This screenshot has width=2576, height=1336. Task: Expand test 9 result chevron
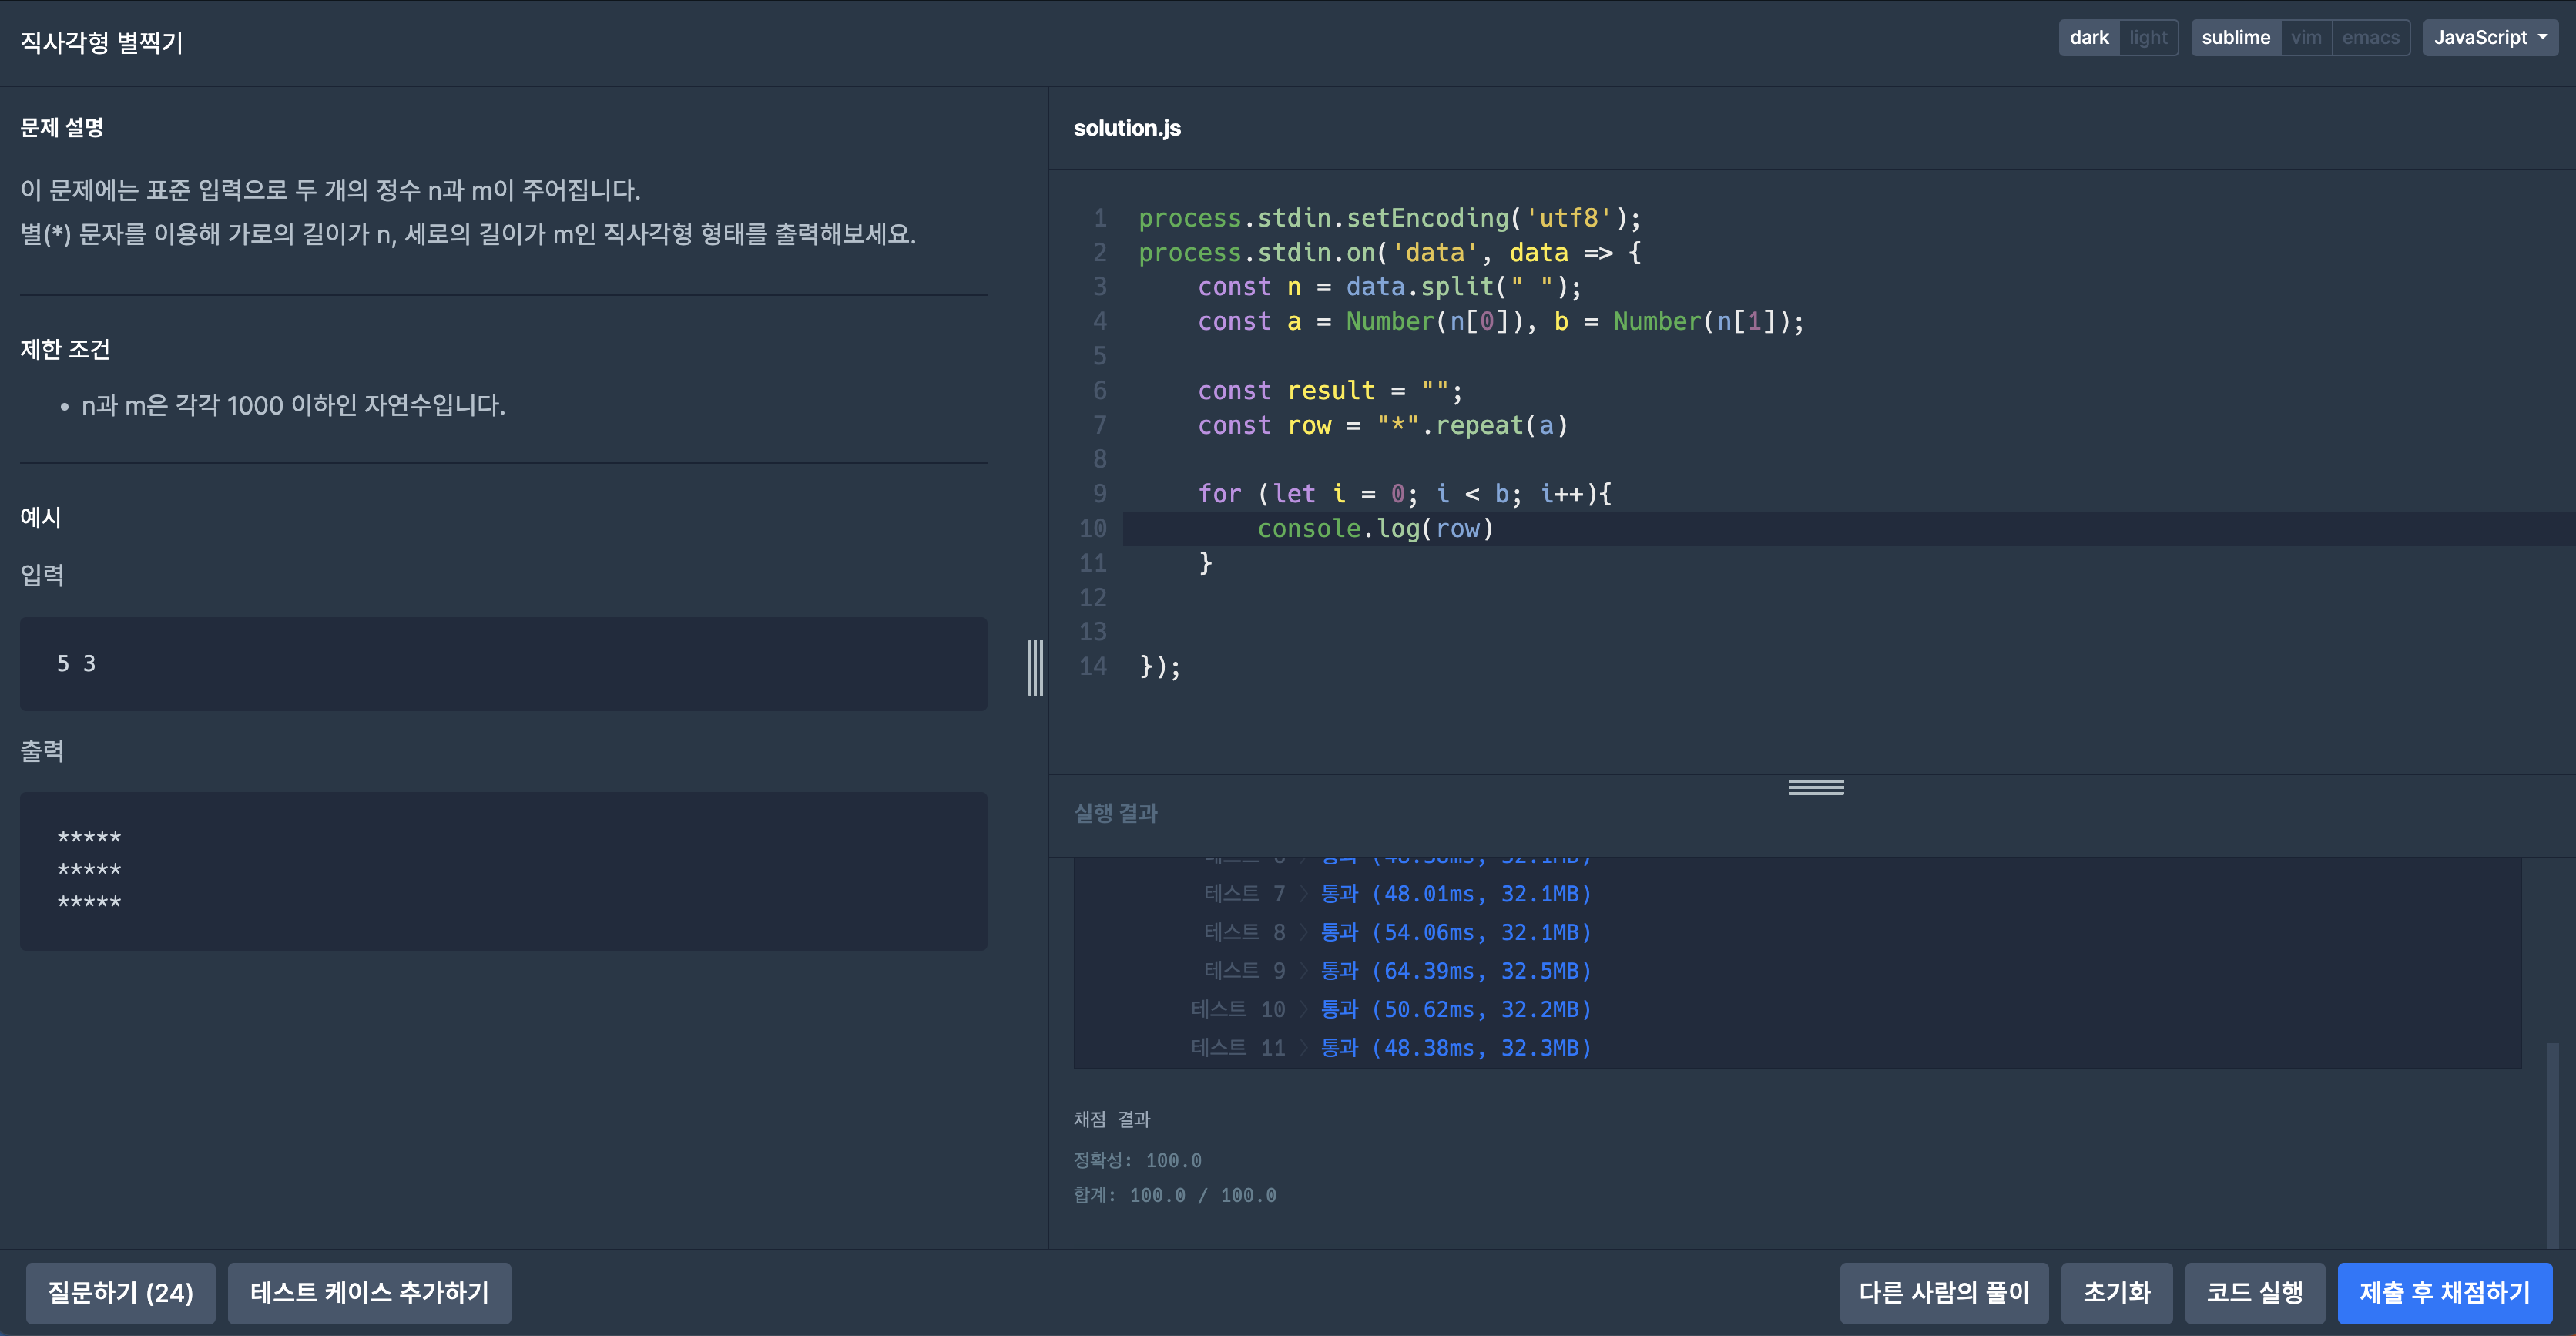coord(1303,971)
